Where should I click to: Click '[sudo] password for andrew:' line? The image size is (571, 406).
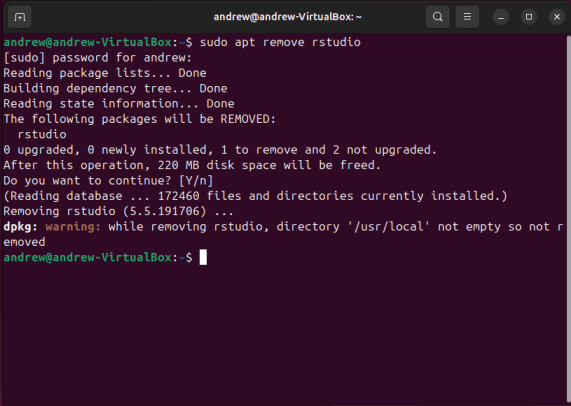point(97,58)
